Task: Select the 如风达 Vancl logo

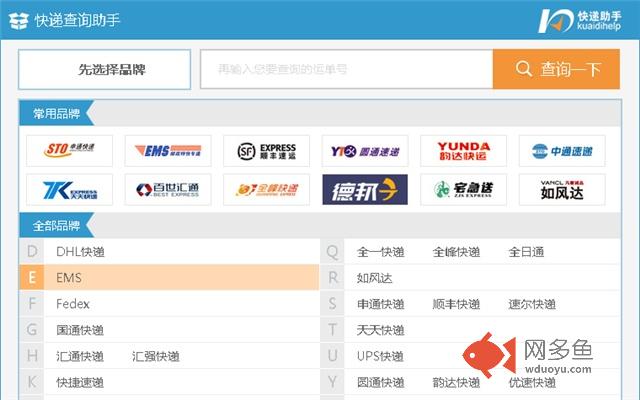Action: [562, 190]
